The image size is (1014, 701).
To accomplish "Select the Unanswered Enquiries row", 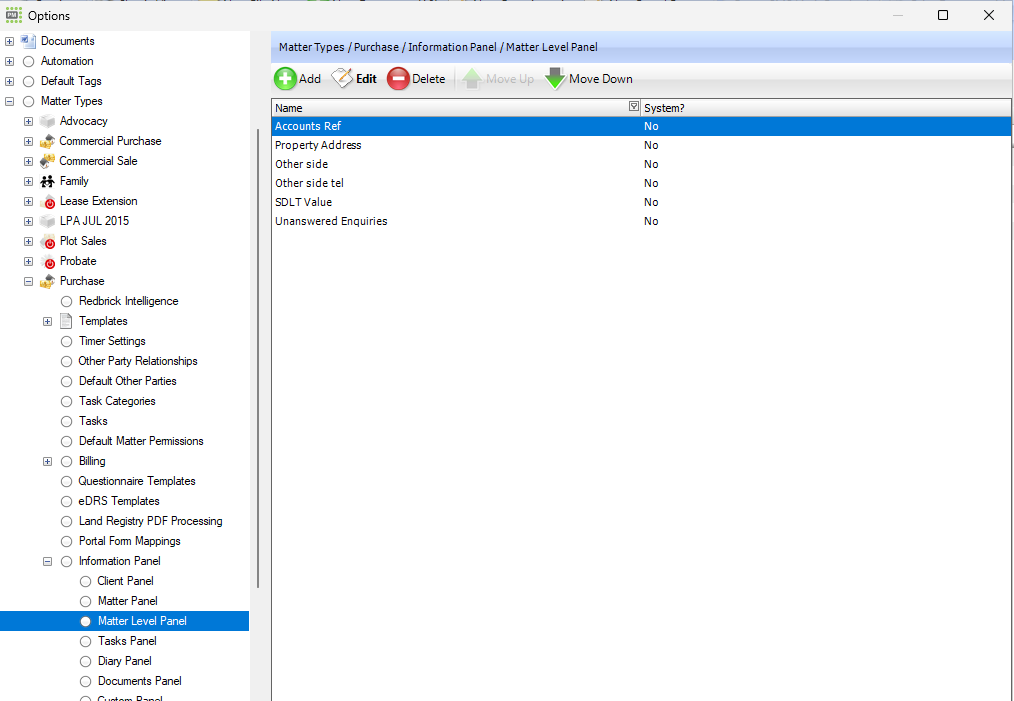I will pyautogui.click(x=331, y=221).
